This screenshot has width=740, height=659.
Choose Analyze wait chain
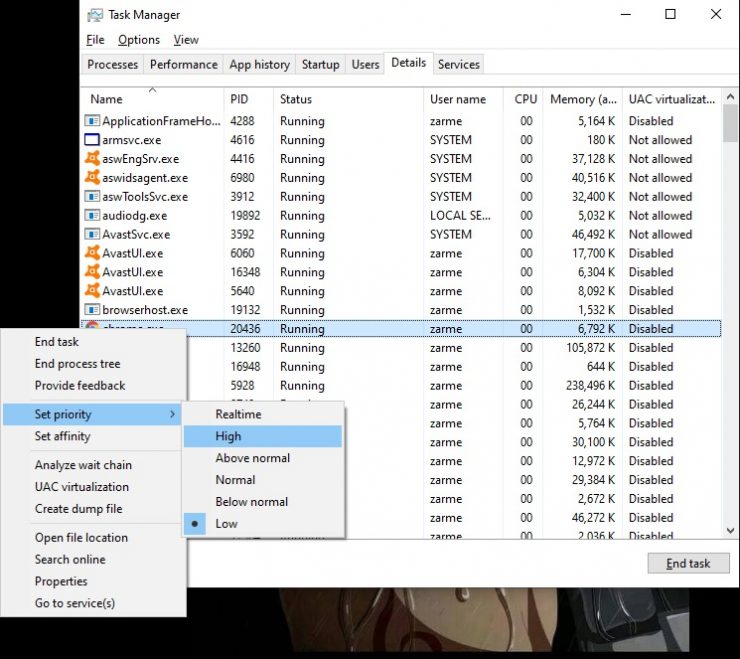pyautogui.click(x=92, y=465)
